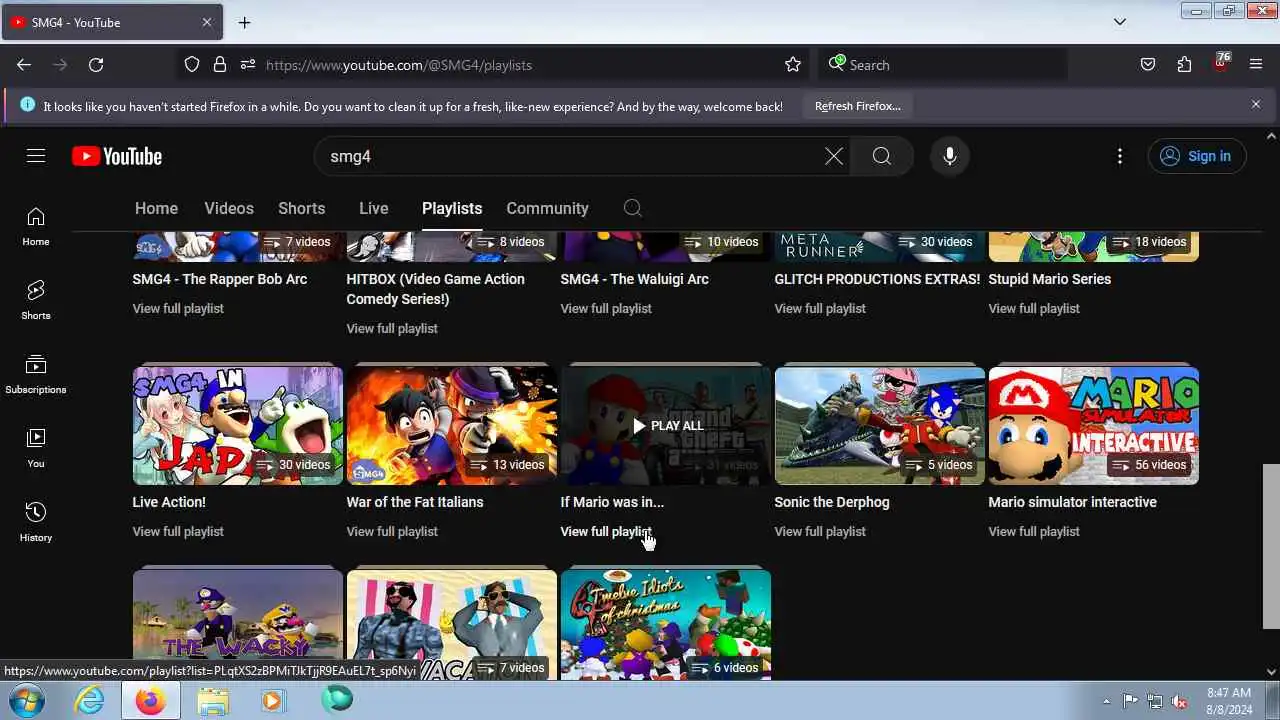Open the GLITCH PRODUCTIONS EXTRAS! title
This screenshot has height=720, width=1280.
[x=877, y=279]
